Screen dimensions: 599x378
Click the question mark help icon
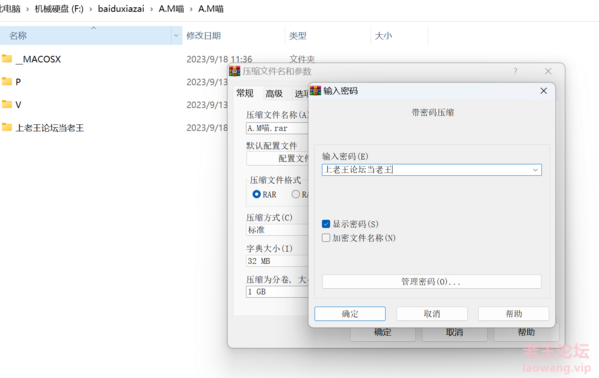(x=515, y=71)
